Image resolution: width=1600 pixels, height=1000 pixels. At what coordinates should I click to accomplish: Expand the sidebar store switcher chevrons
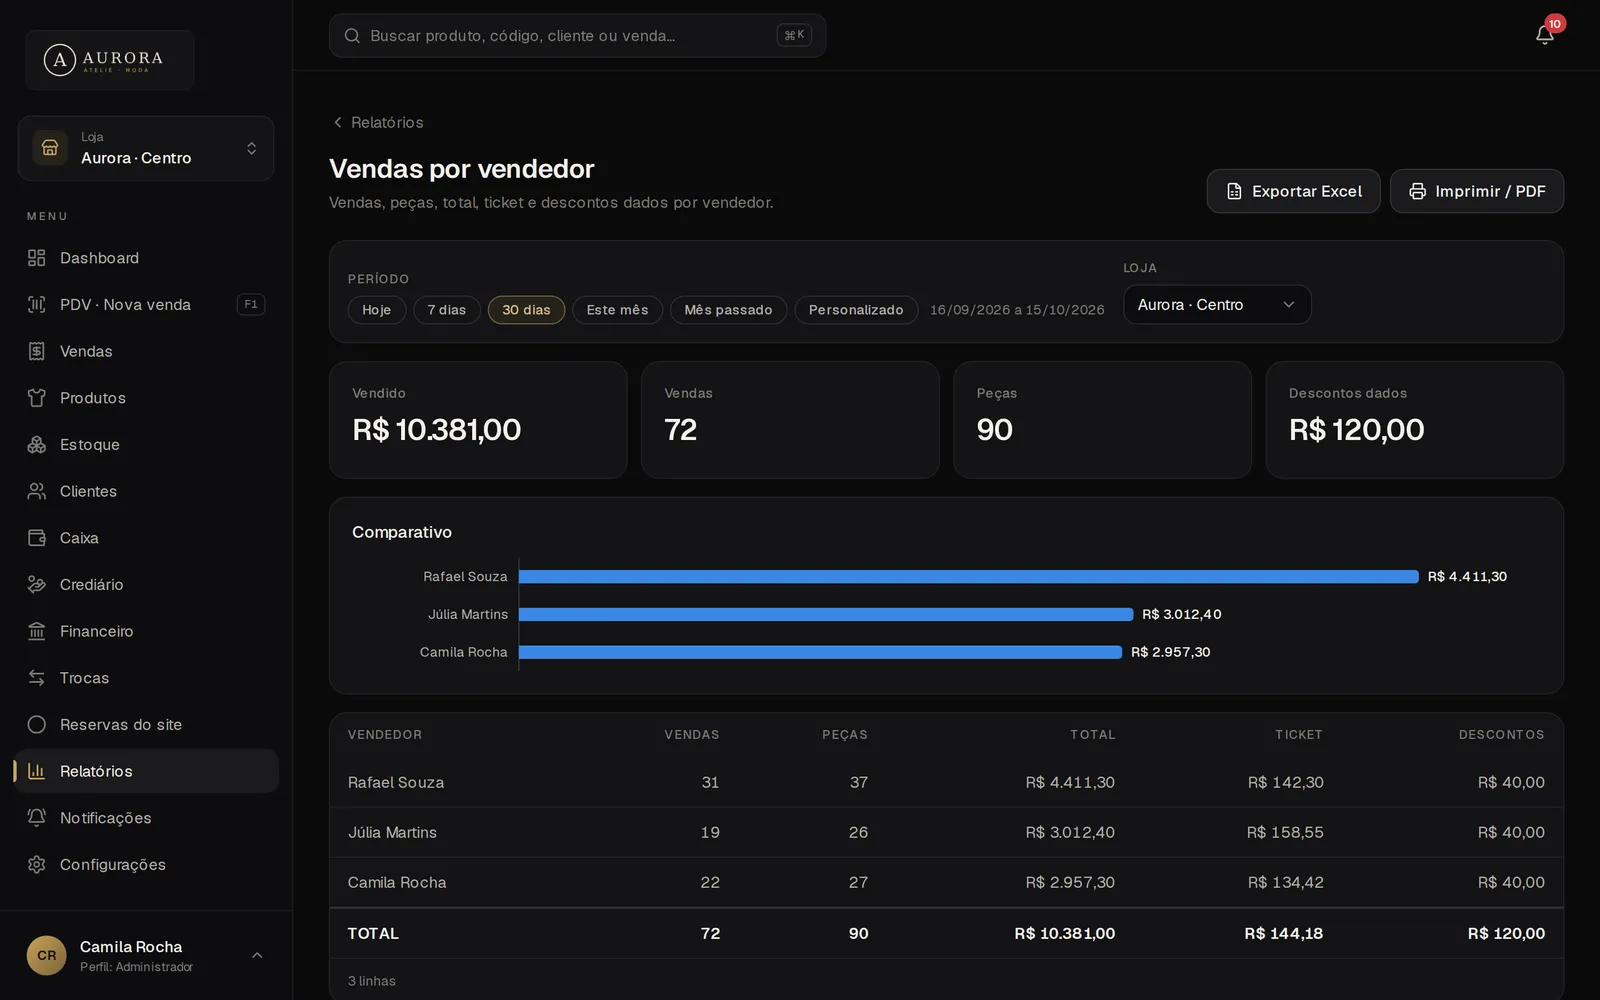pos(252,148)
